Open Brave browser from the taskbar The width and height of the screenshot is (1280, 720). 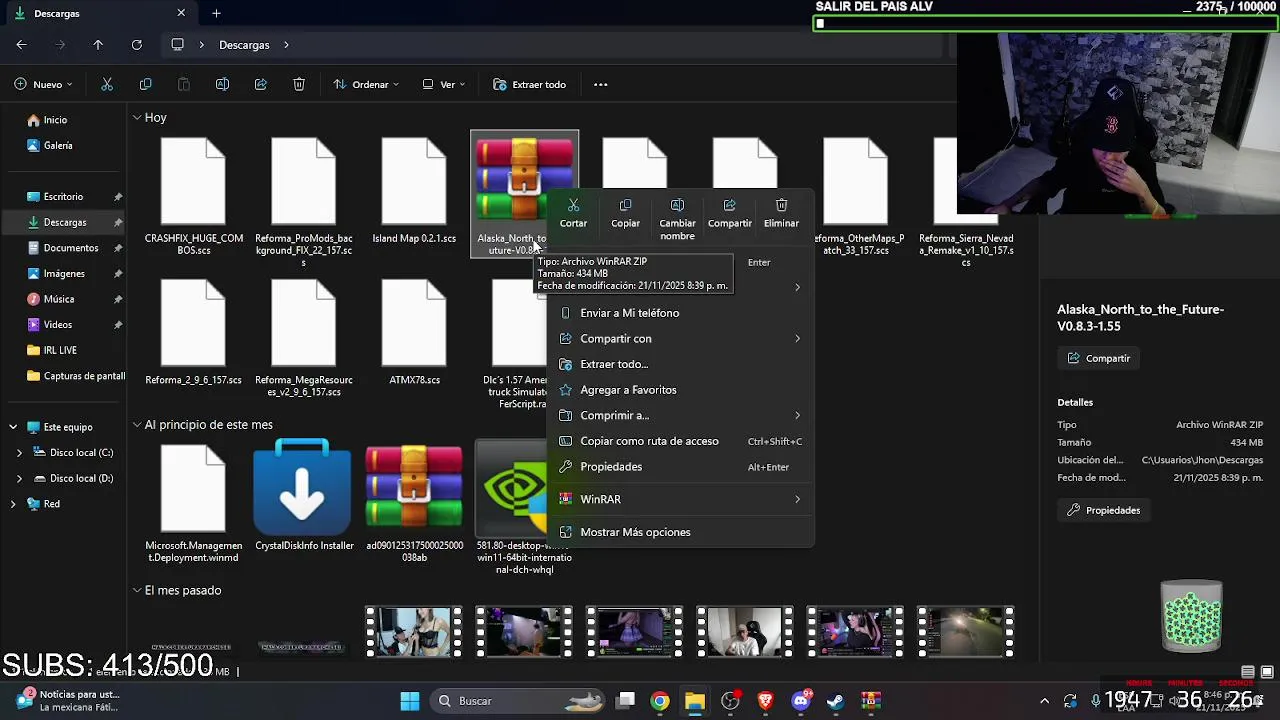click(x=765, y=701)
